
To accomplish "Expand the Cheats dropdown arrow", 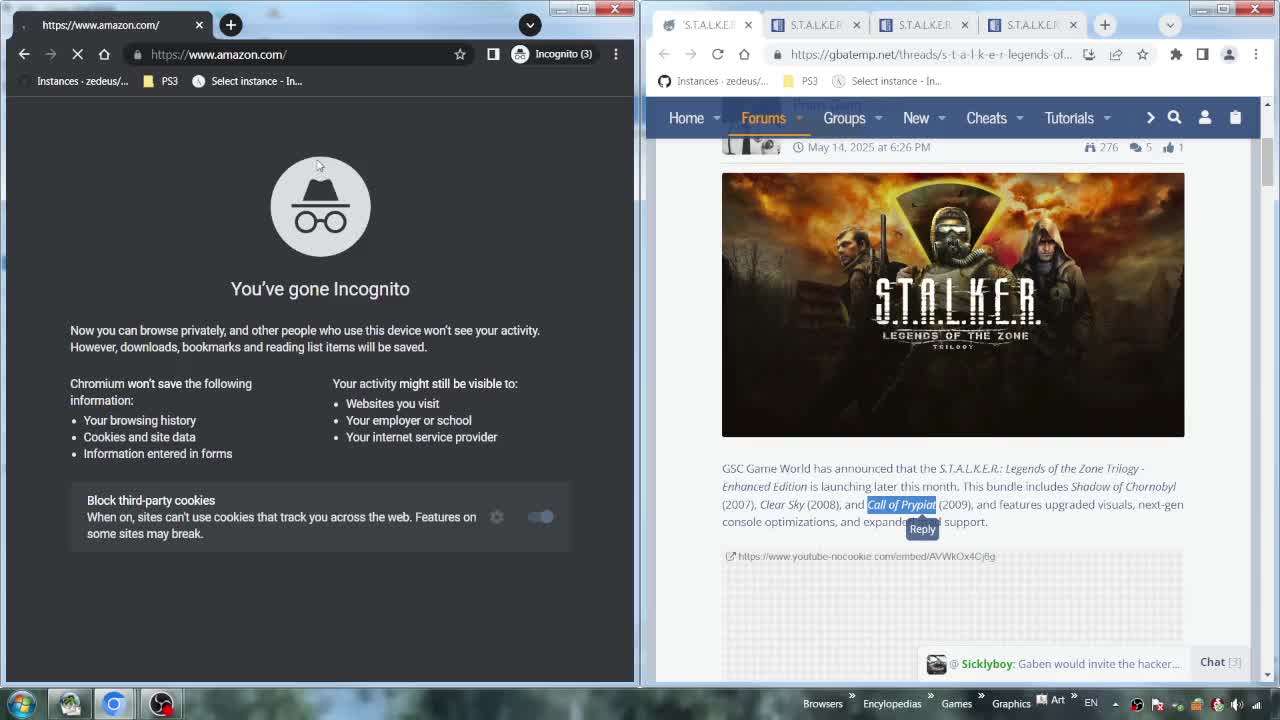I will (1019, 118).
